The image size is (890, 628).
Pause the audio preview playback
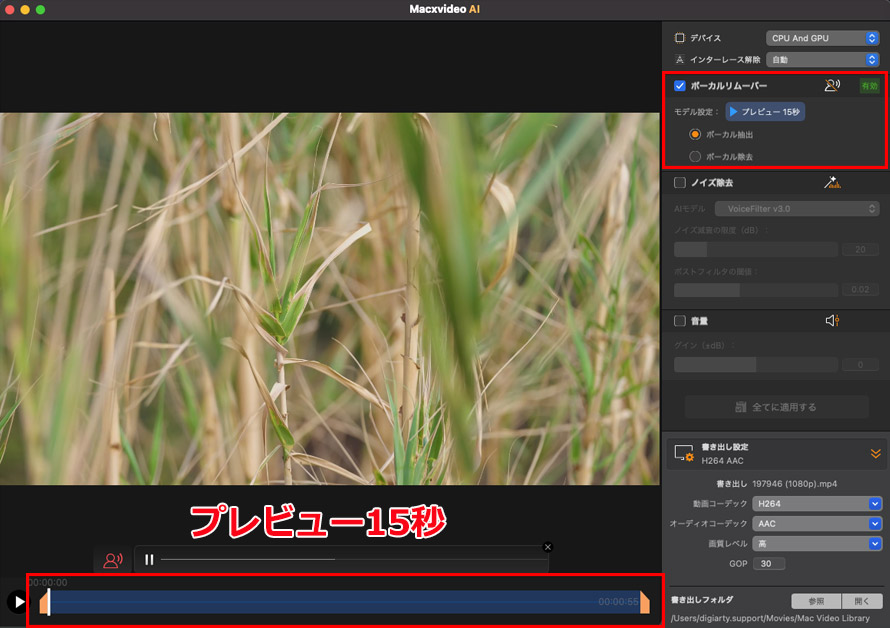point(148,560)
